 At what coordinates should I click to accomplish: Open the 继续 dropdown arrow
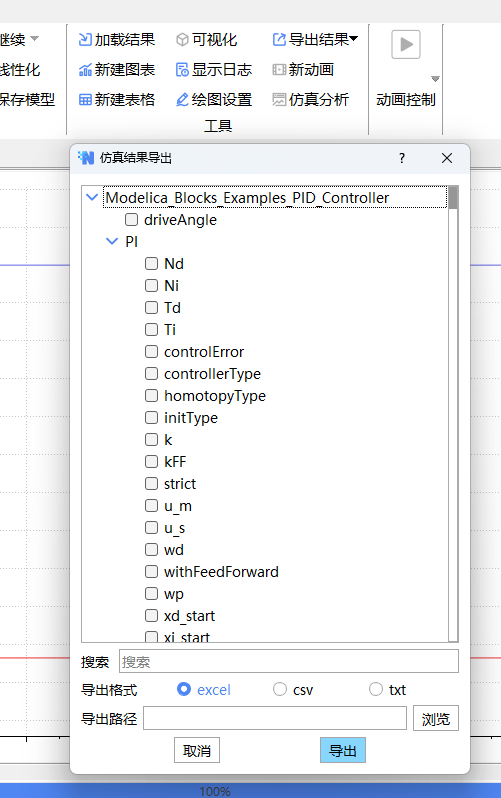click(35, 39)
